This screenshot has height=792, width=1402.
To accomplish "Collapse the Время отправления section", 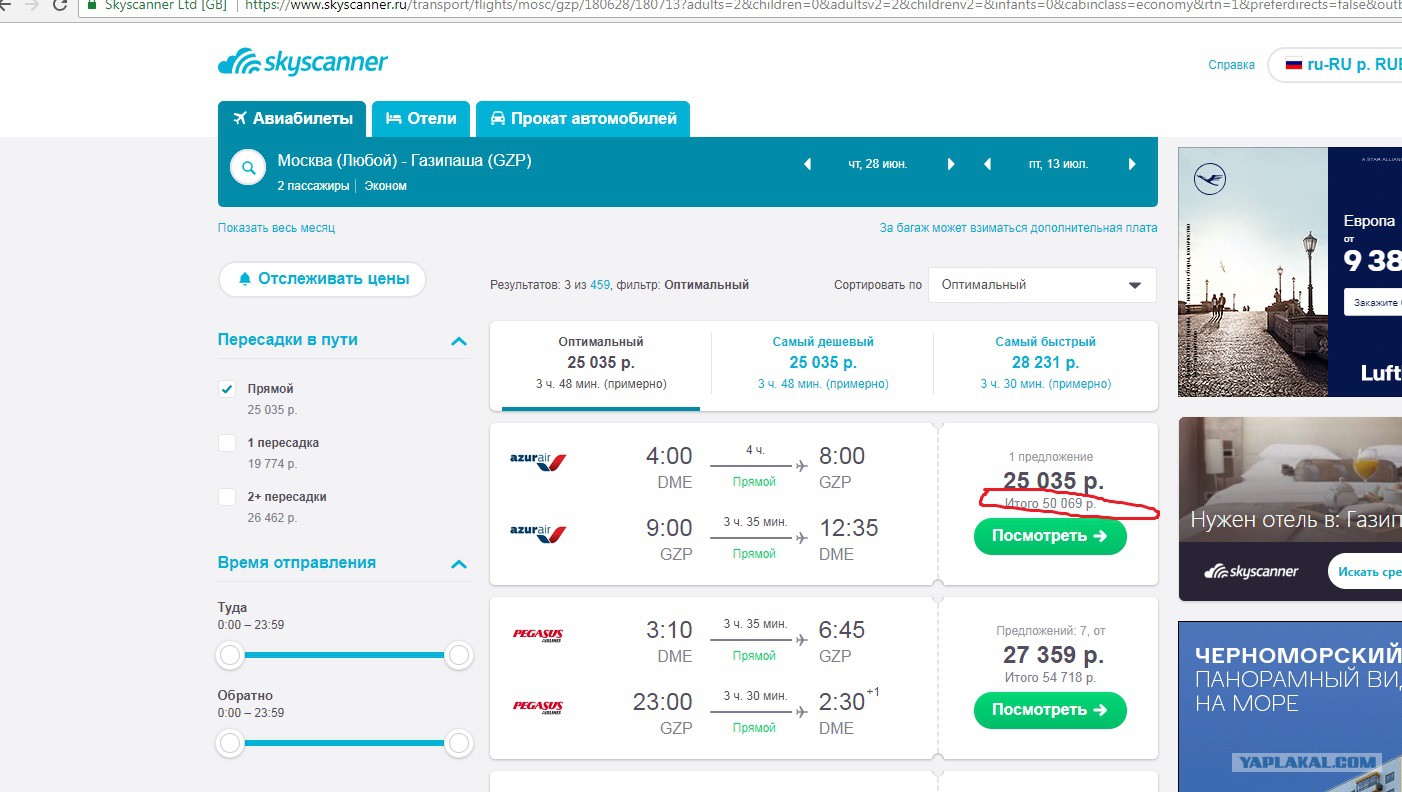I will coord(459,564).
